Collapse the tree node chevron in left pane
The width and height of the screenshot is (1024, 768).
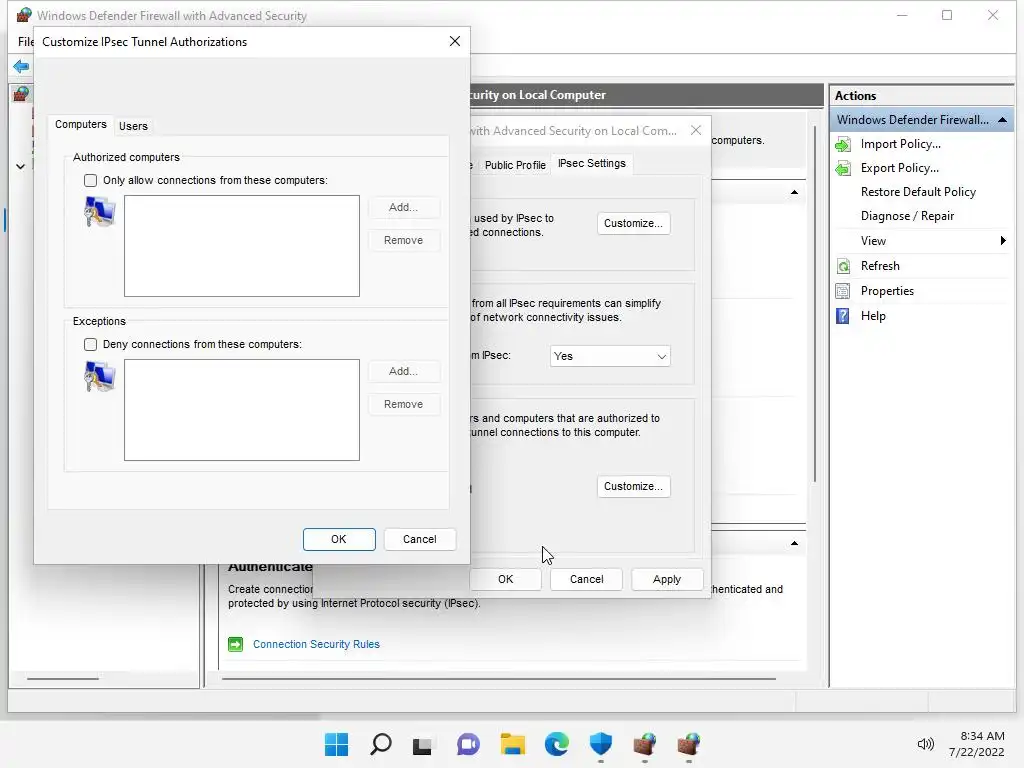(20, 167)
